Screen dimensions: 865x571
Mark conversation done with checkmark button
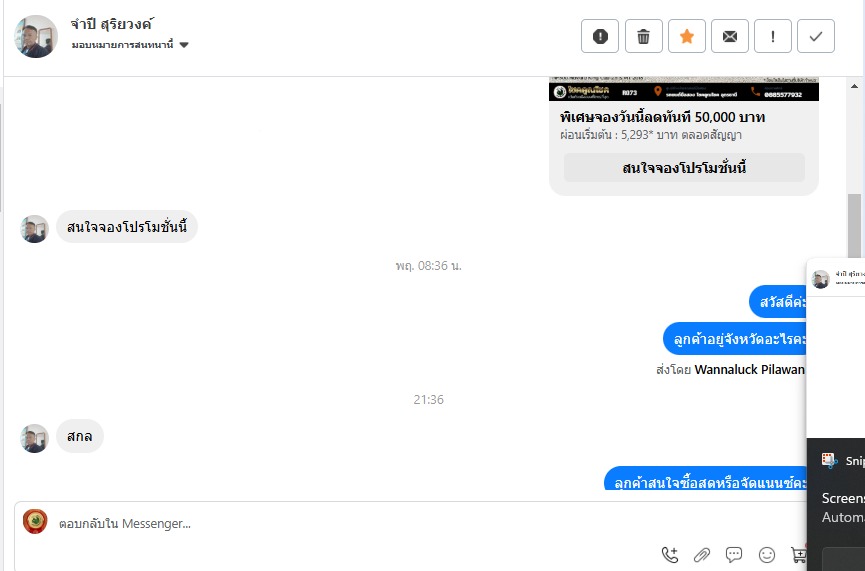(816, 36)
